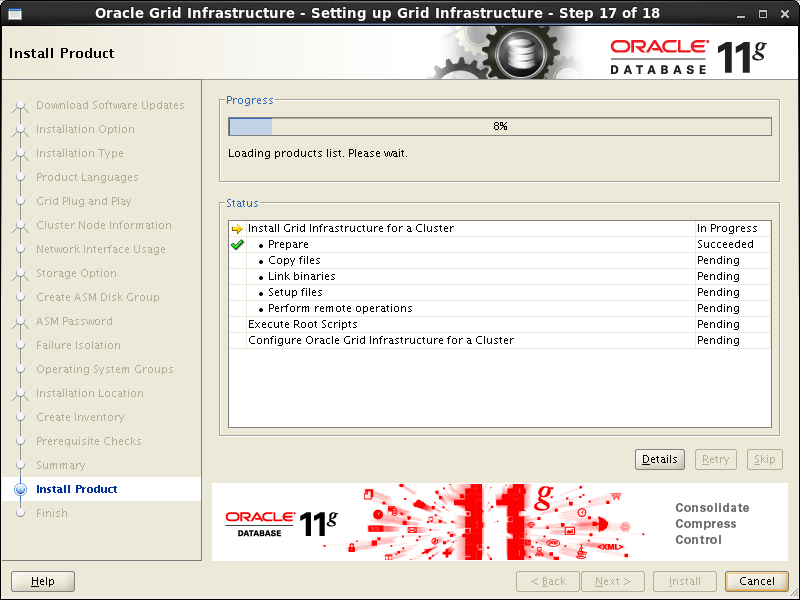This screenshot has height=600, width=800.
Task: Select the Link binaries status row
Action: 500,276
